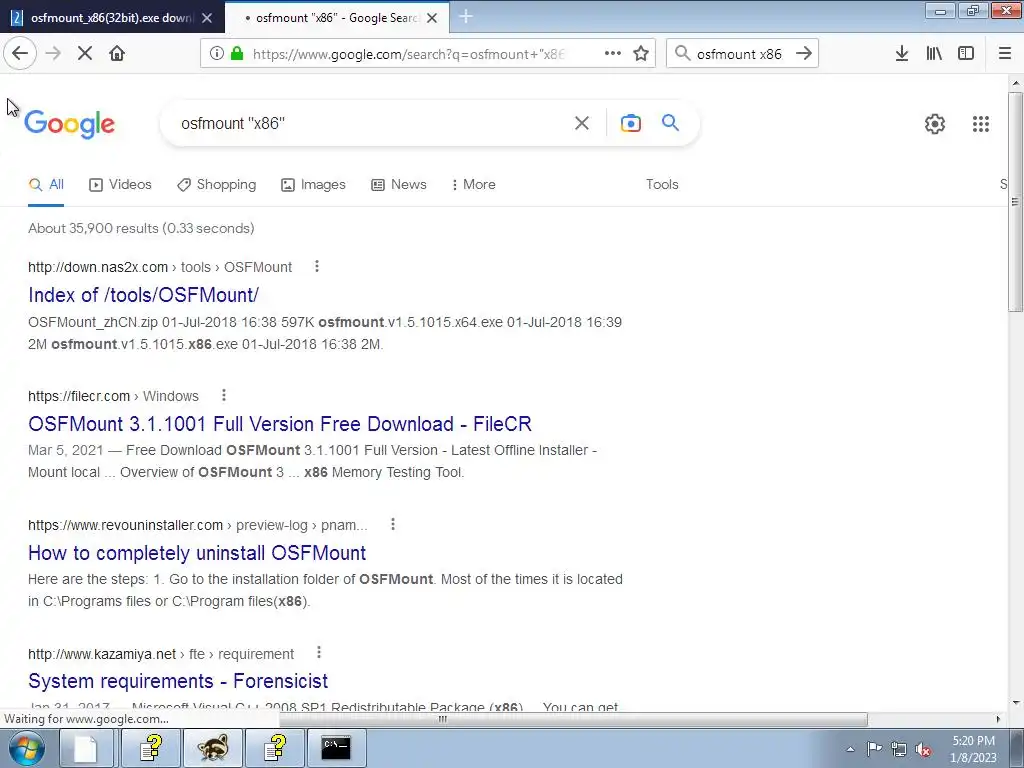Click the grayed forward navigation arrow

53,54
